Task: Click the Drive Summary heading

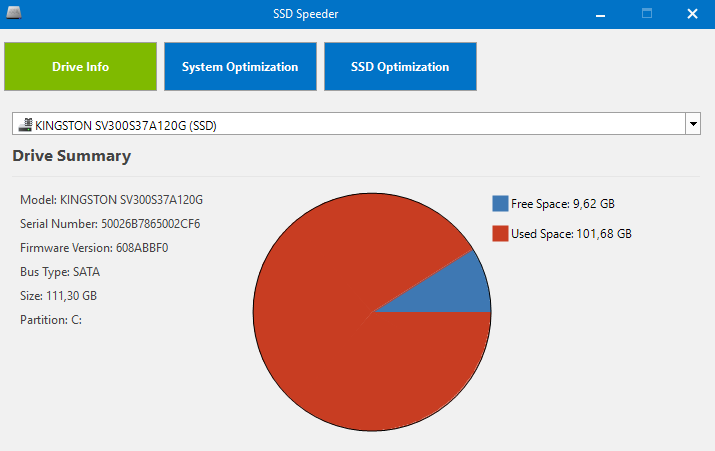Action: tap(72, 156)
